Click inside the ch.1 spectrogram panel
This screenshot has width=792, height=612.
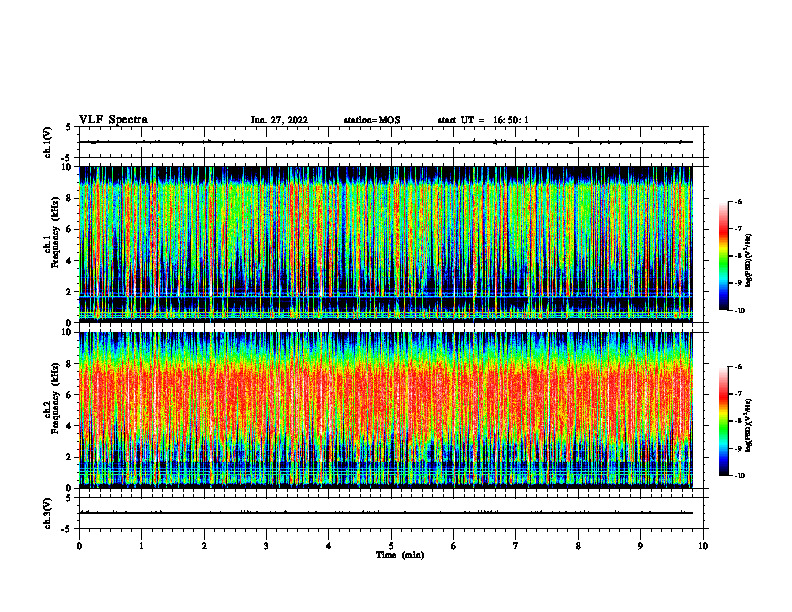pos(386,244)
